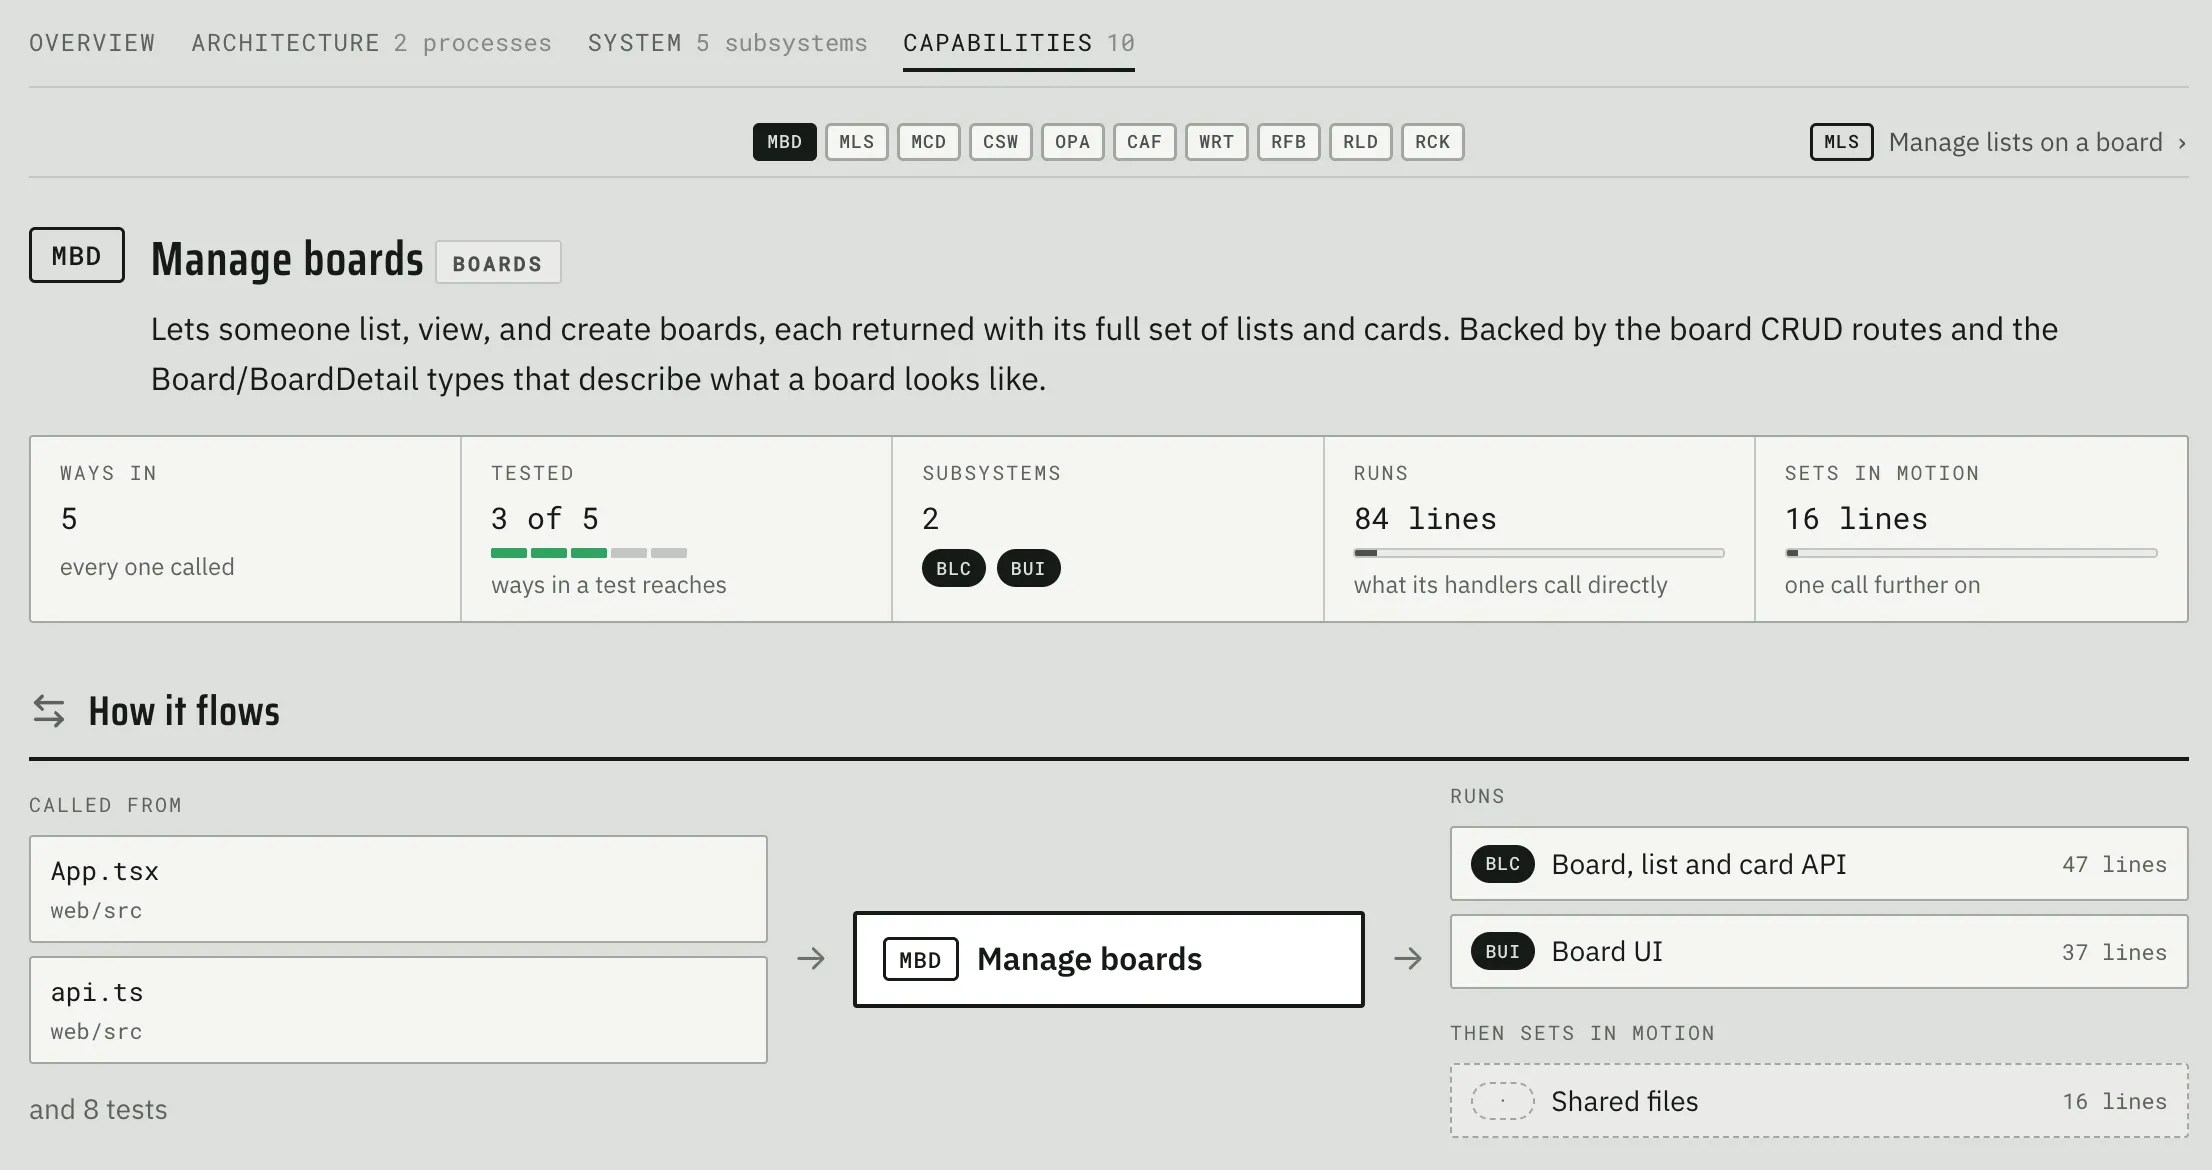Open the System subsystems tab
The height and width of the screenshot is (1170, 2212).
point(727,43)
